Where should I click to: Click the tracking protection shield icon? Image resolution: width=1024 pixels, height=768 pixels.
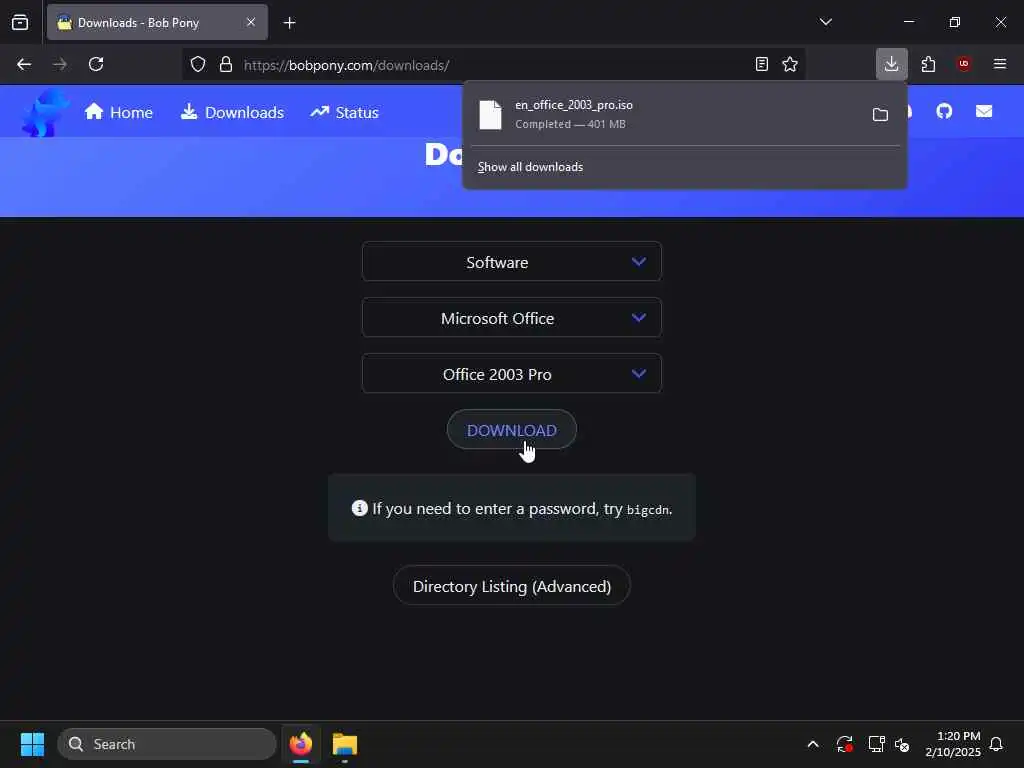click(x=198, y=64)
